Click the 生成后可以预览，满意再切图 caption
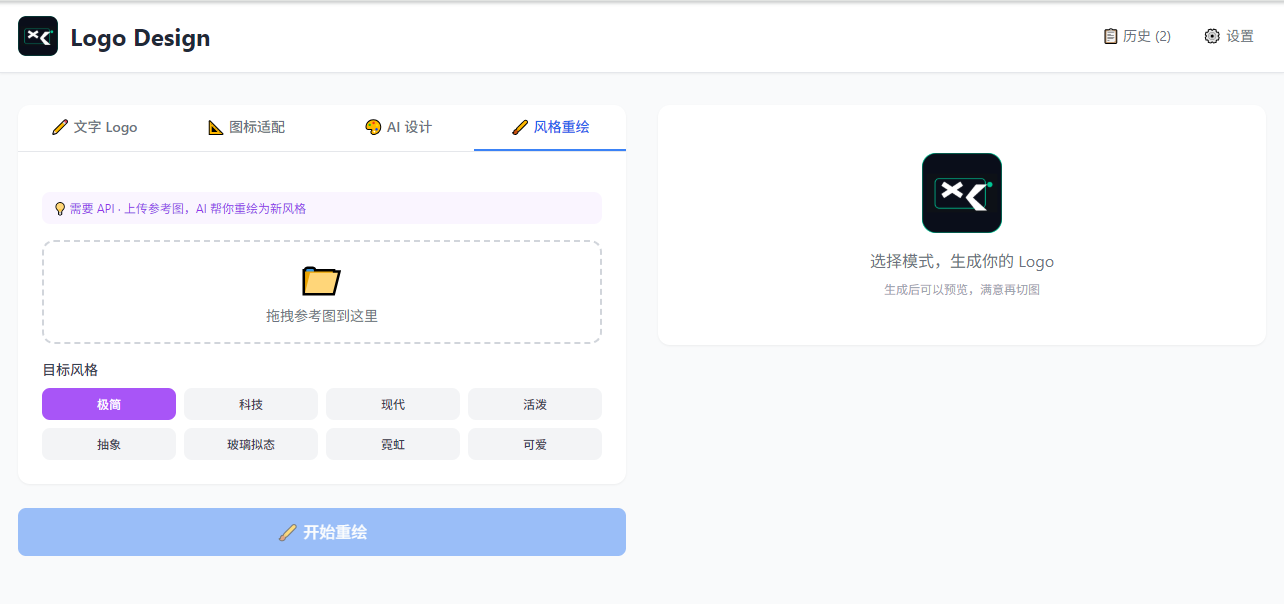1284x604 pixels. pos(962,290)
